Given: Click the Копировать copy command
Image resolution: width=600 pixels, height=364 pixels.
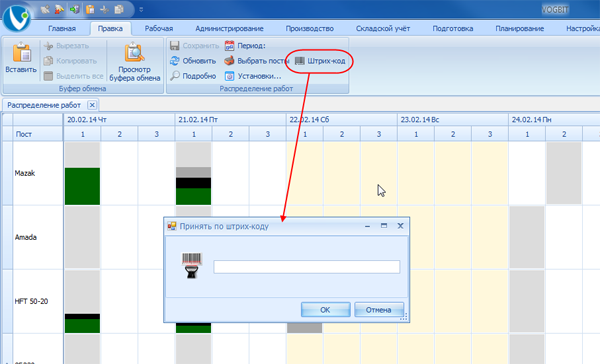Looking at the screenshot, I should [x=70, y=61].
